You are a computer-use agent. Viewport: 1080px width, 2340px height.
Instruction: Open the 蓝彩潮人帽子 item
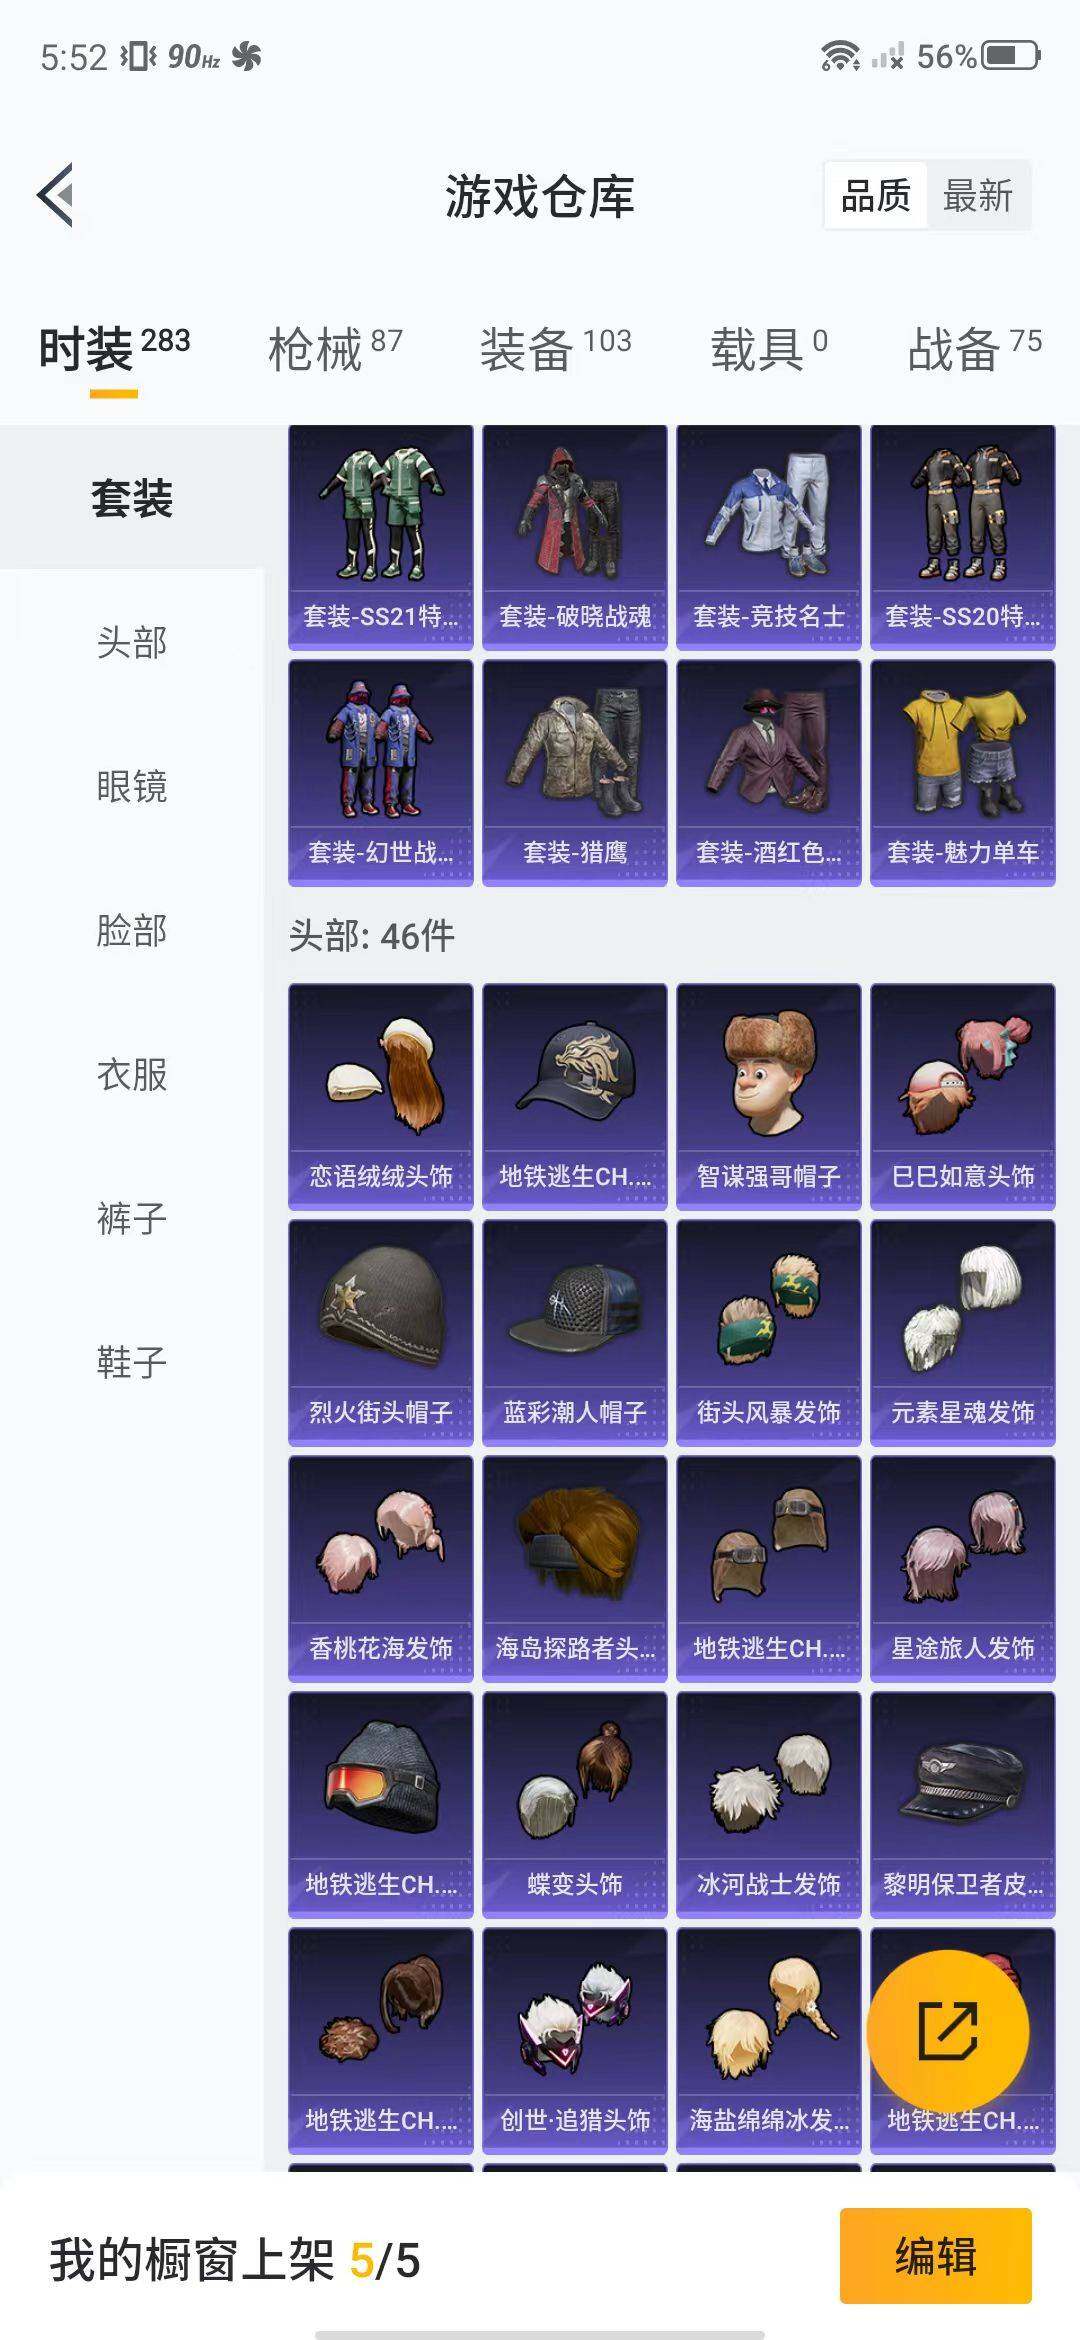[574, 1333]
